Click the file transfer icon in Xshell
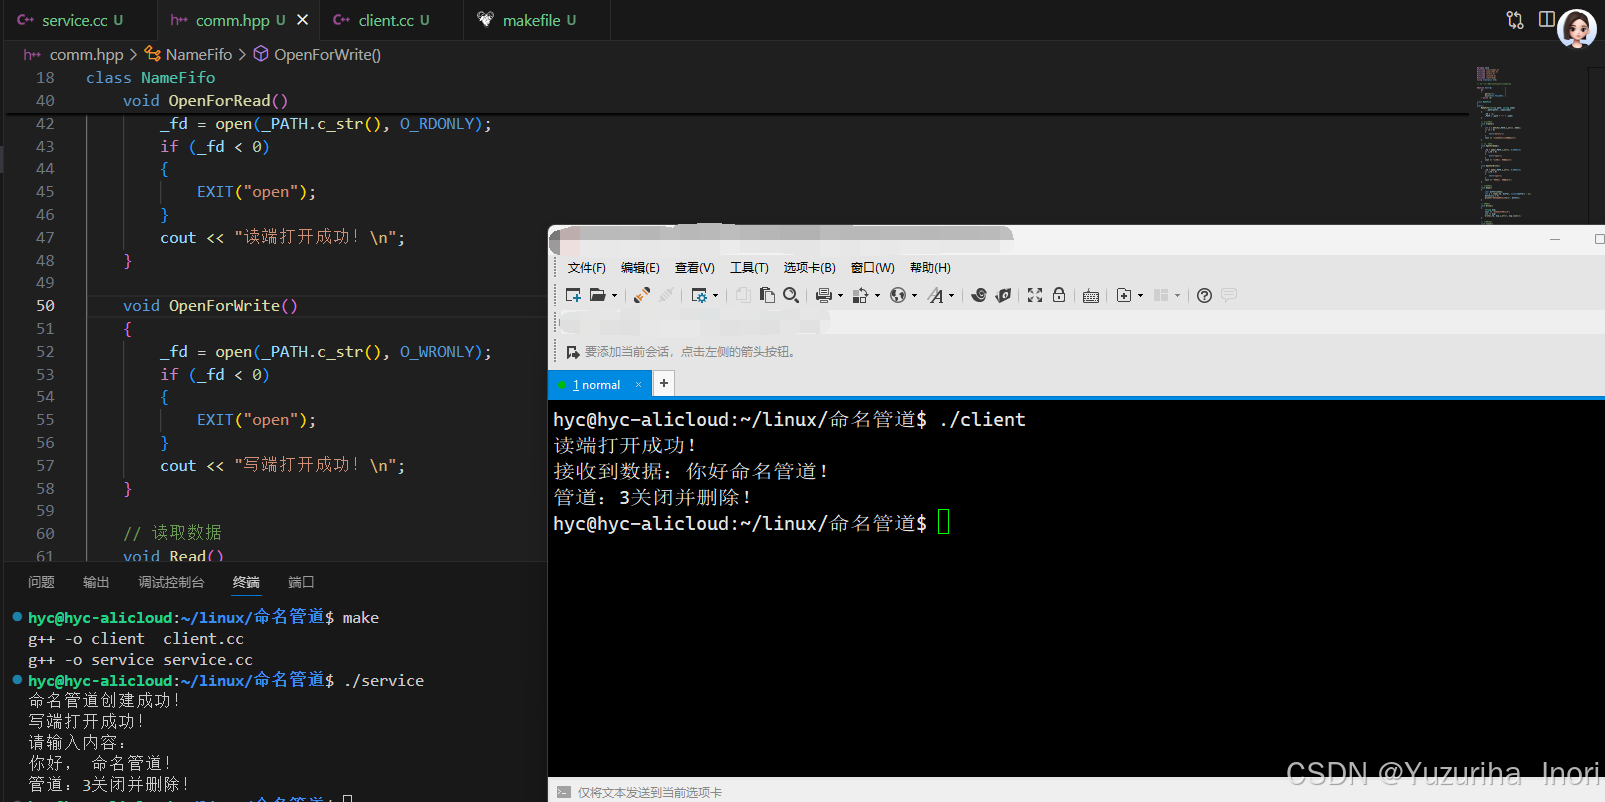The image size is (1605, 802). 860,295
